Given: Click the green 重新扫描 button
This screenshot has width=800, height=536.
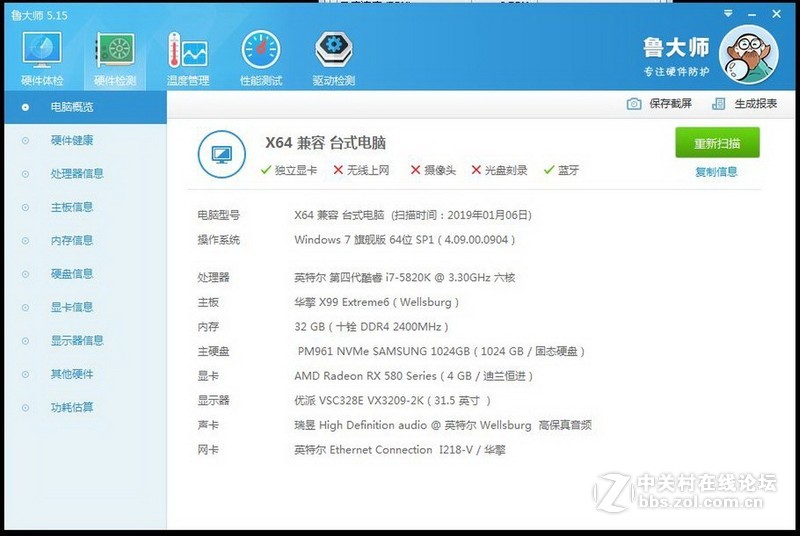Looking at the screenshot, I should pyautogui.click(x=717, y=143).
